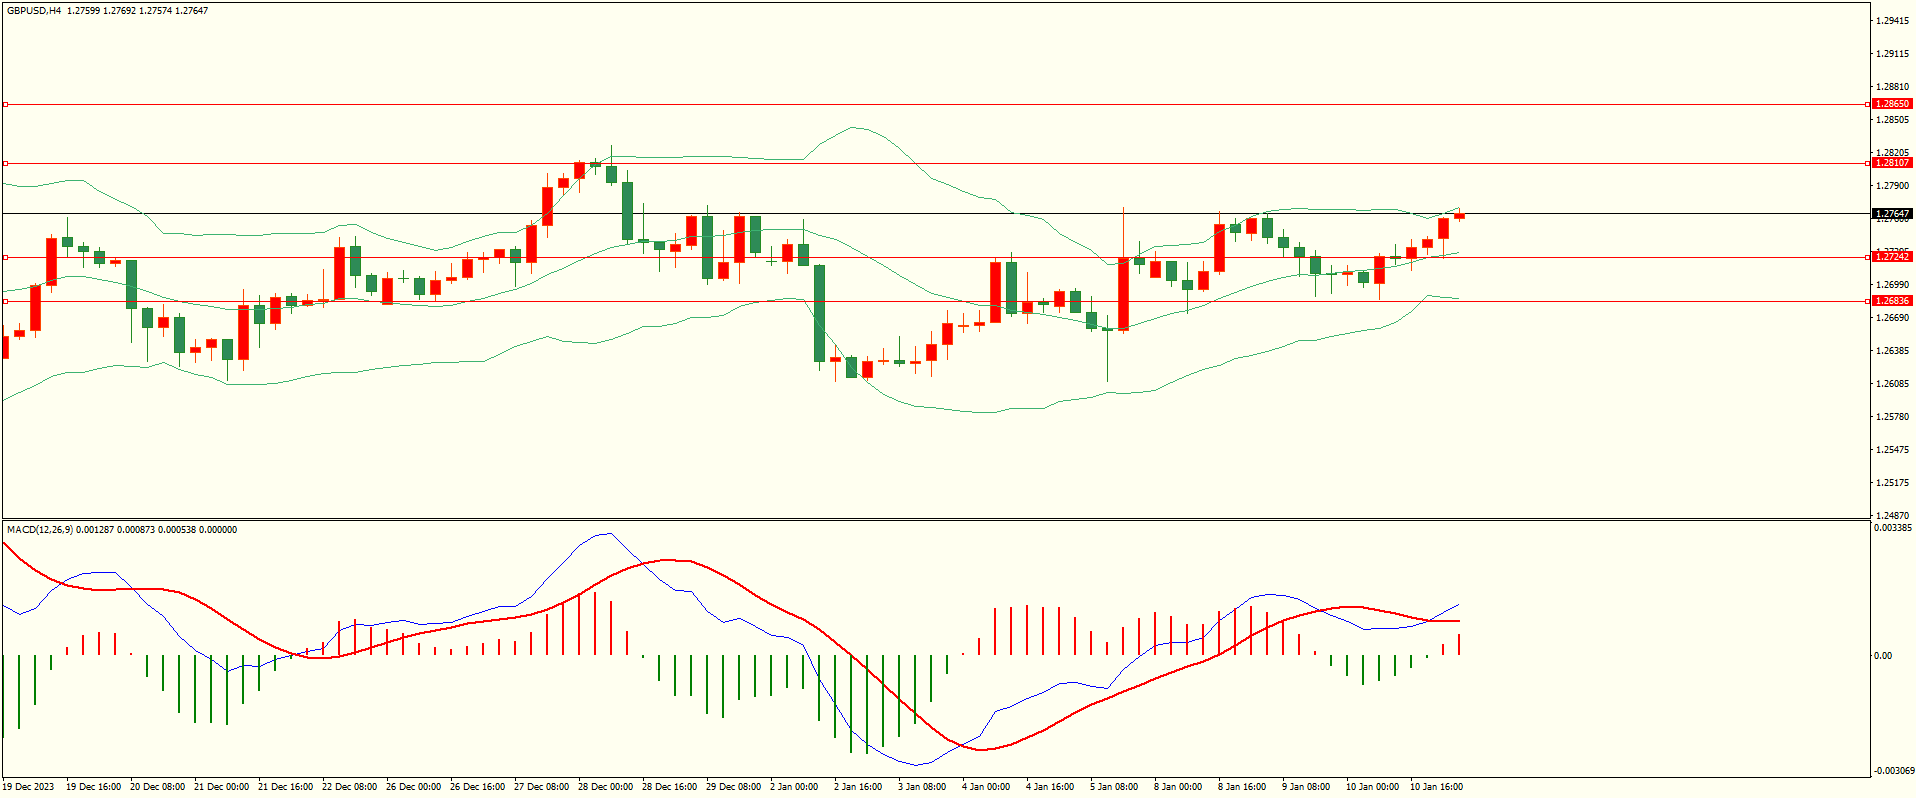1916x798 pixels.
Task: Click the 9 Jan 08:00 time label
Action: click(x=1307, y=787)
